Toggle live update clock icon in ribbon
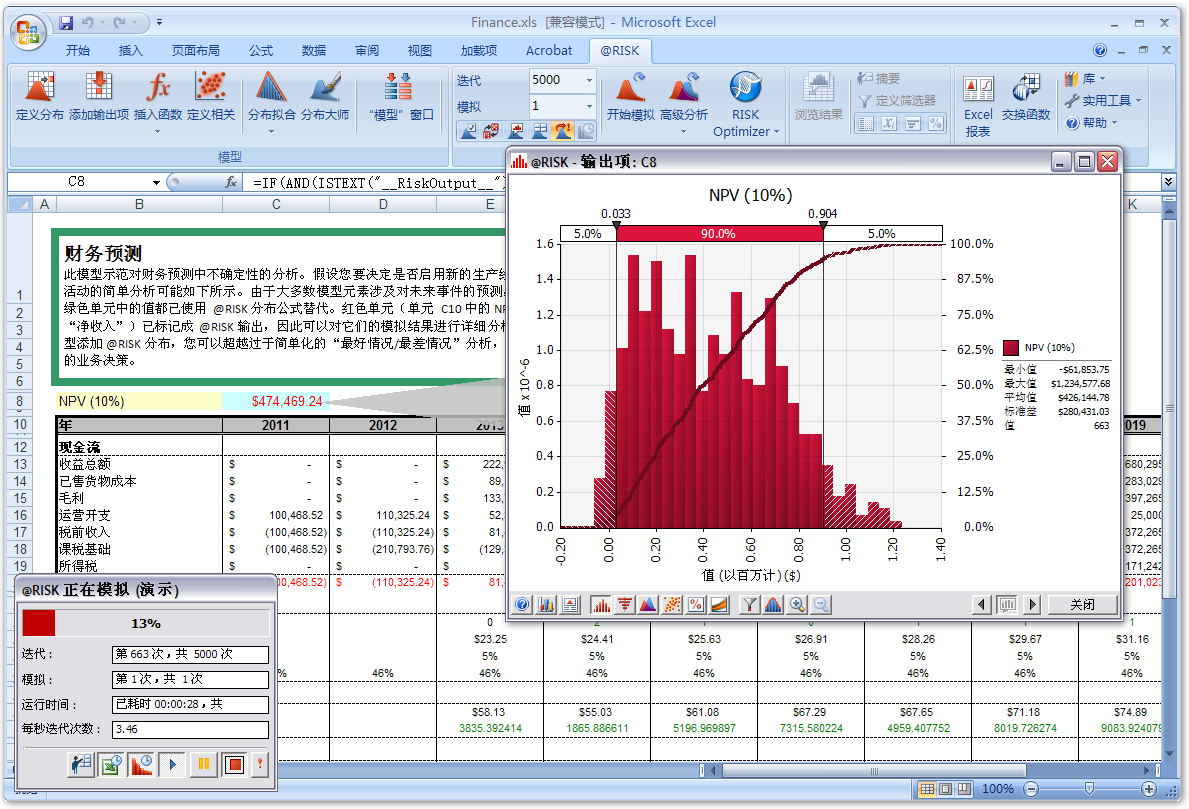This screenshot has height=809, width=1189. tap(585, 131)
